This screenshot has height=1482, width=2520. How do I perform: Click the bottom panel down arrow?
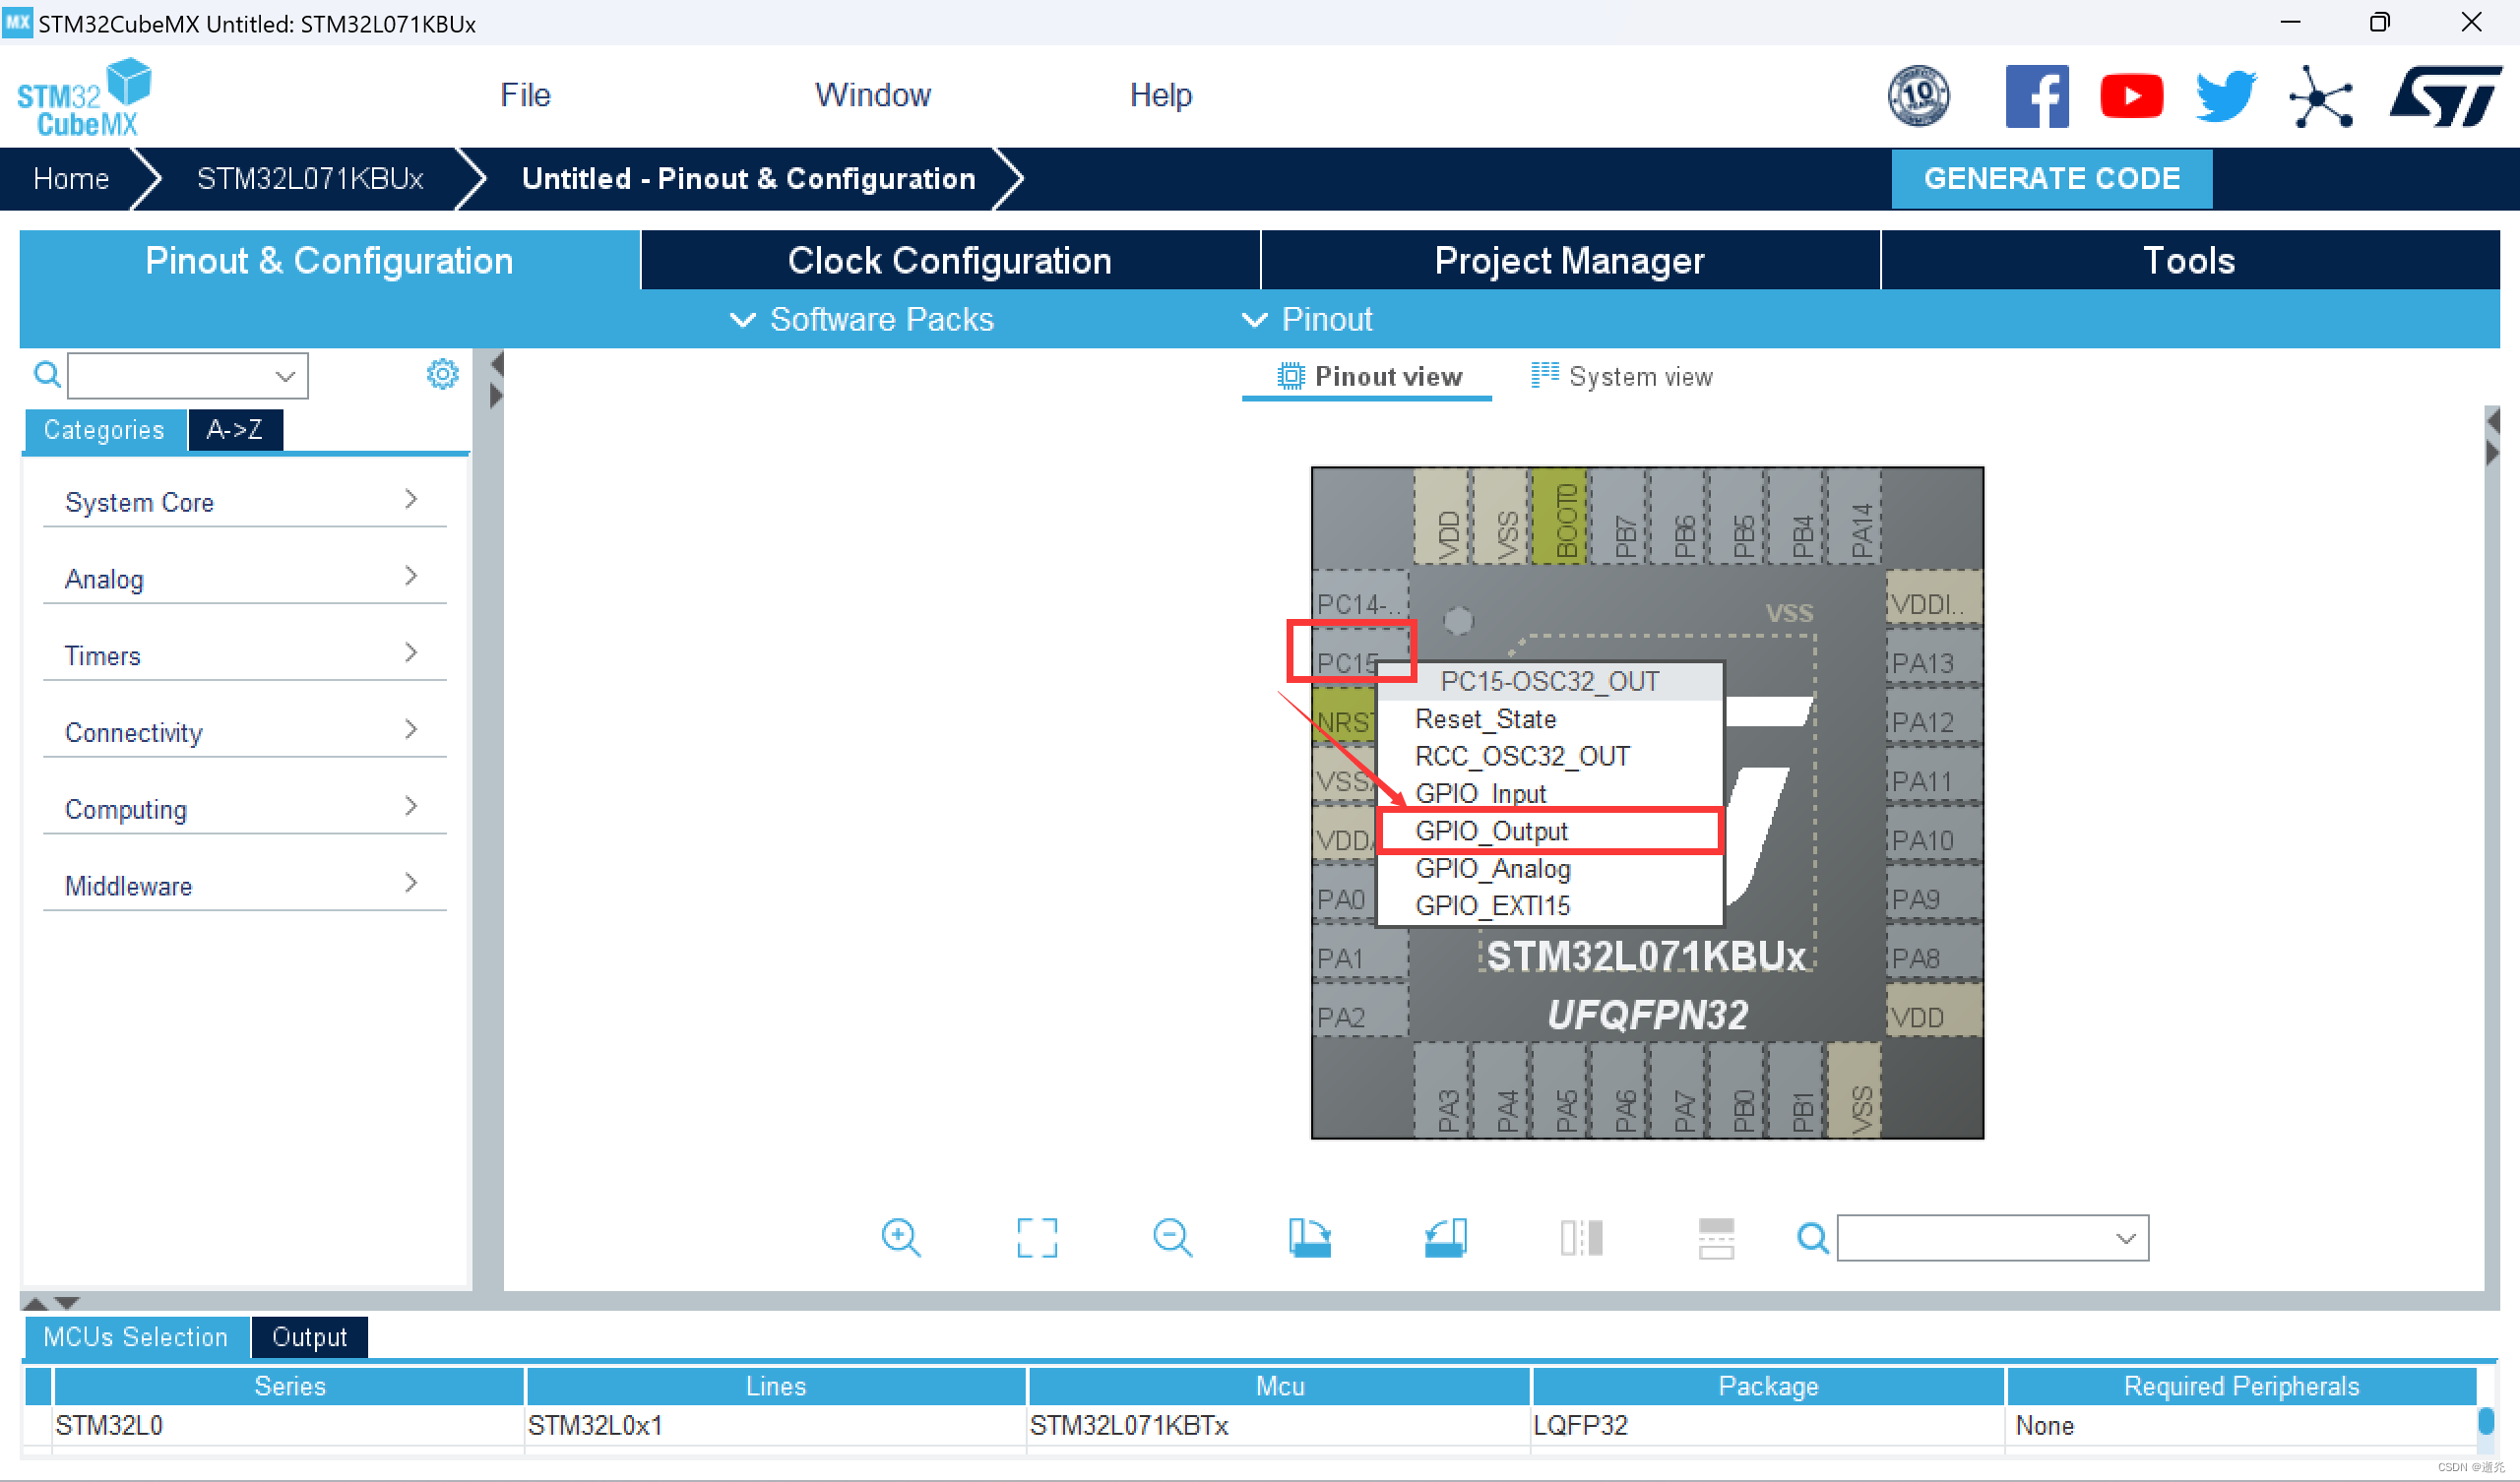[x=67, y=1303]
